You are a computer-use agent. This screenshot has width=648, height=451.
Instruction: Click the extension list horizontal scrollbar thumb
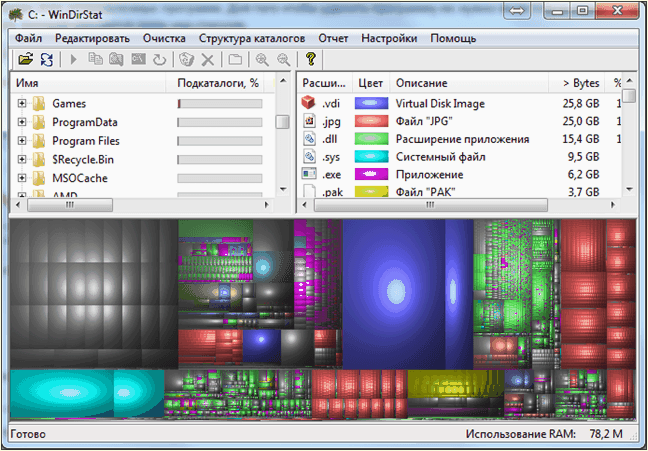(431, 205)
